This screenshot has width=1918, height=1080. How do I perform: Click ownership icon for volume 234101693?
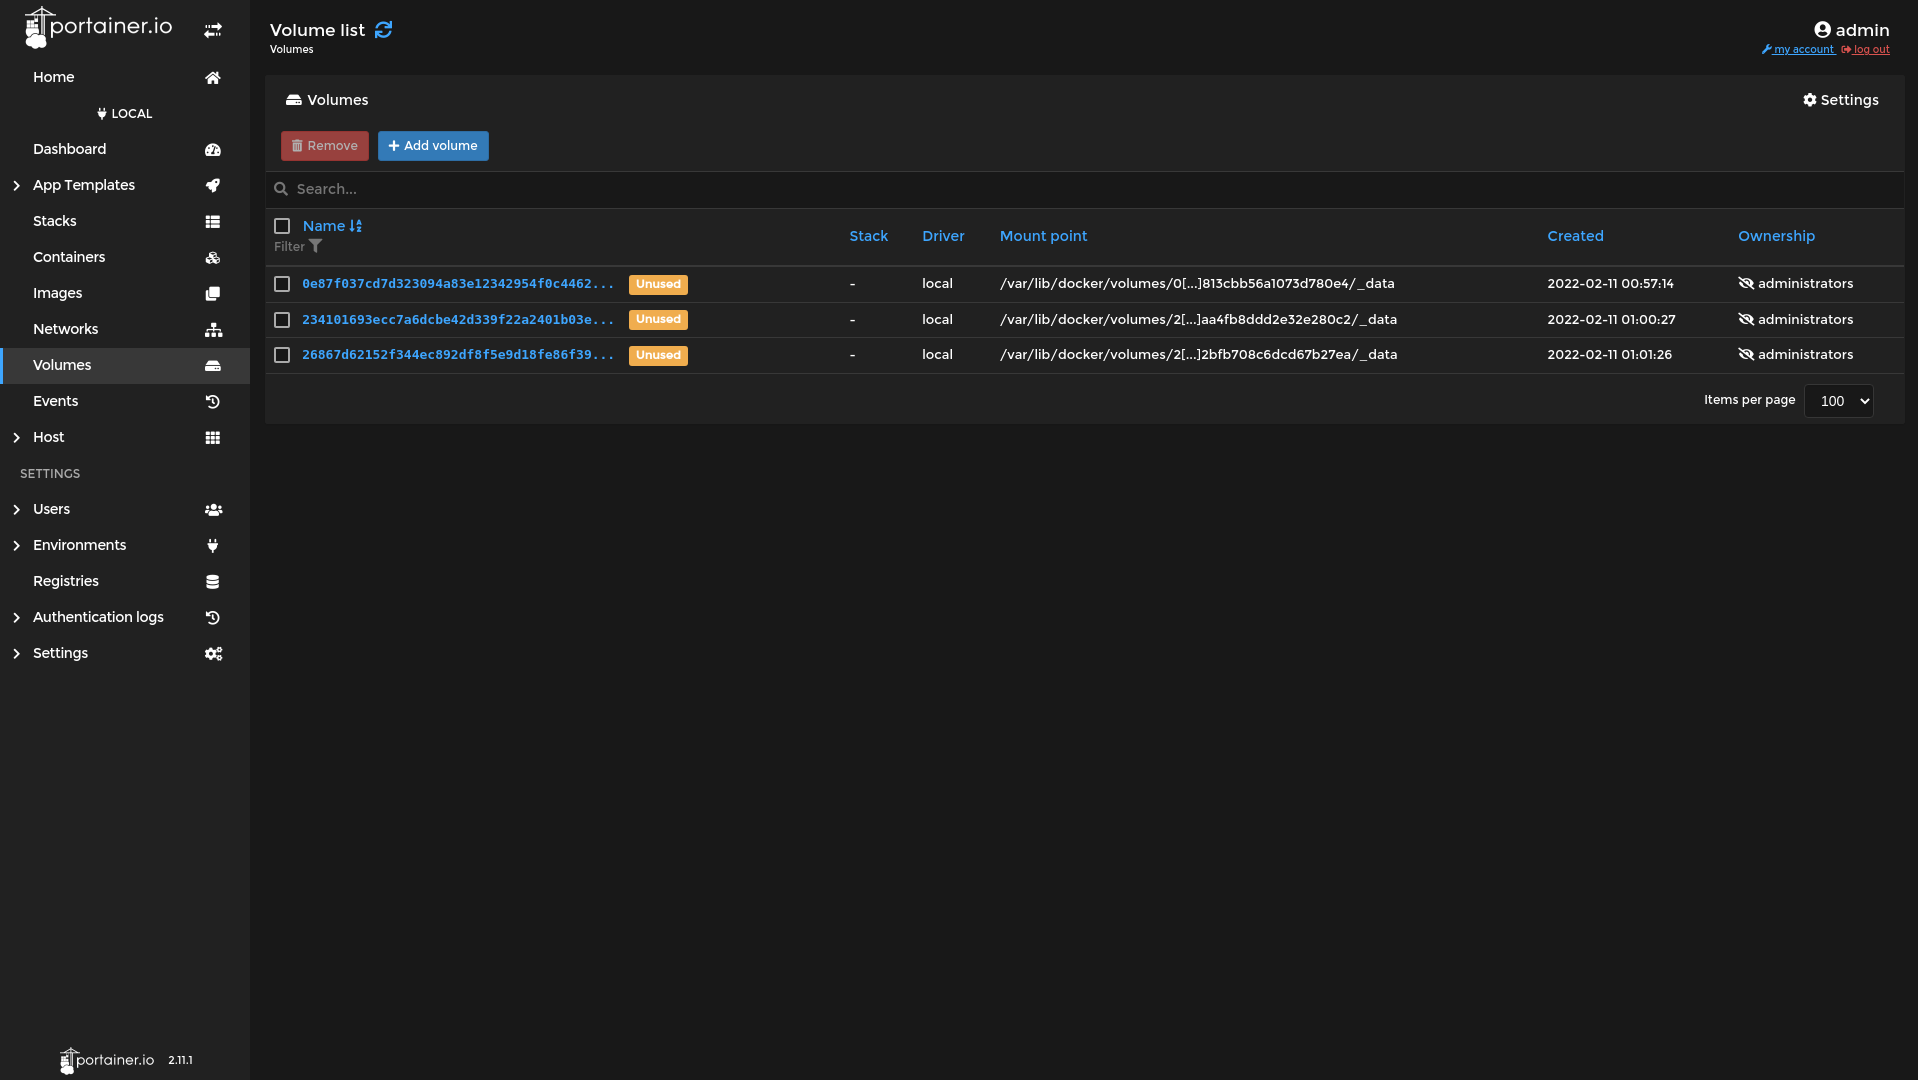[x=1746, y=320]
